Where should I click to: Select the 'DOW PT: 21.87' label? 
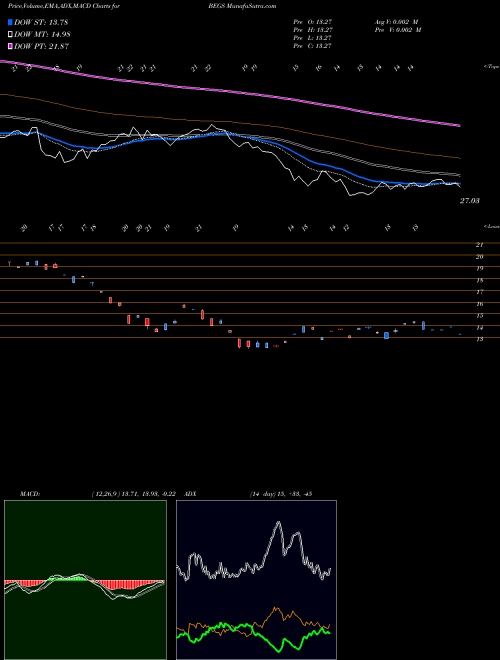(42, 46)
